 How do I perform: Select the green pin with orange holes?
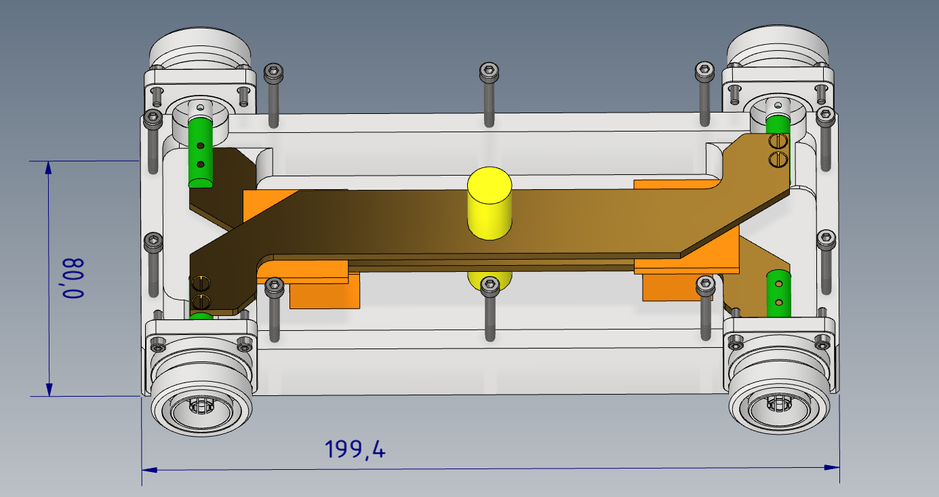click(779, 293)
